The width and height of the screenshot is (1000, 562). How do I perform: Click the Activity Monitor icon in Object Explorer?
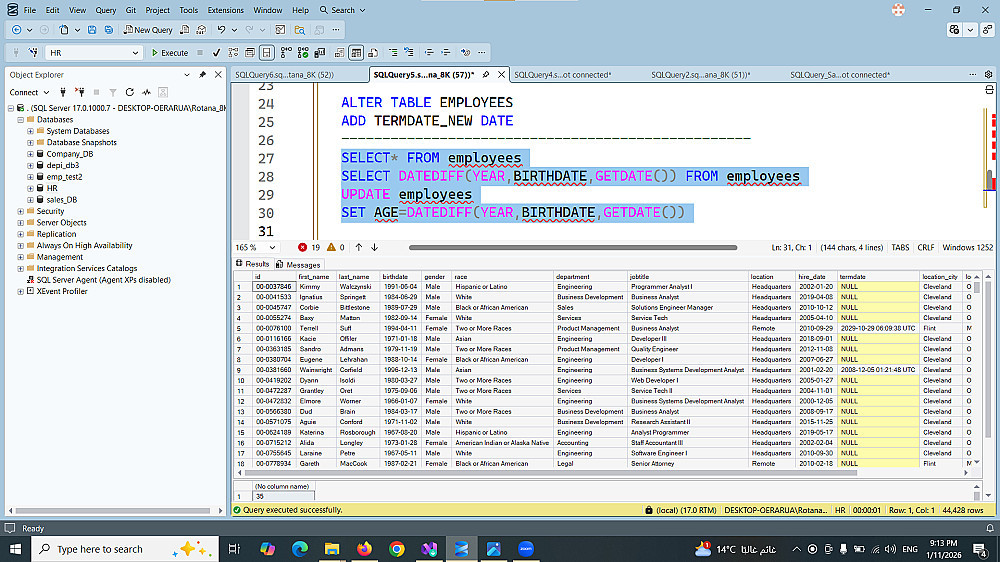click(146, 92)
